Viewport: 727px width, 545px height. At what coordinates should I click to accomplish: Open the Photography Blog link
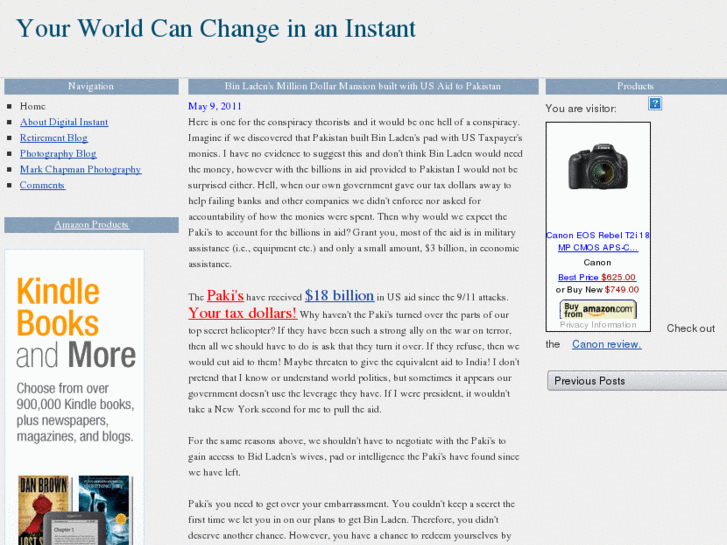coord(58,154)
